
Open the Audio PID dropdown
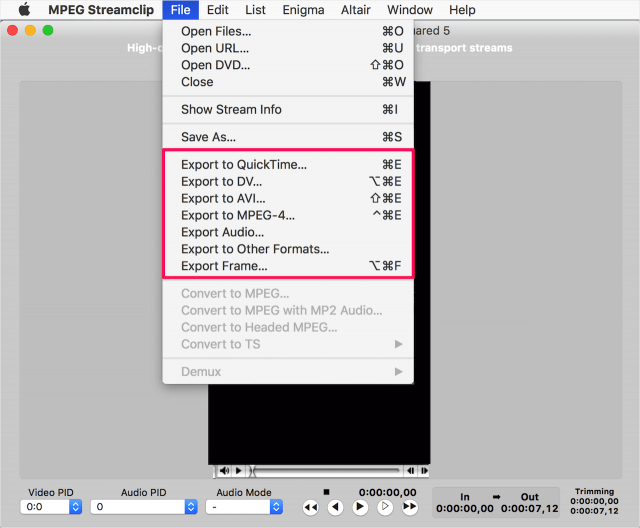[x=144, y=507]
